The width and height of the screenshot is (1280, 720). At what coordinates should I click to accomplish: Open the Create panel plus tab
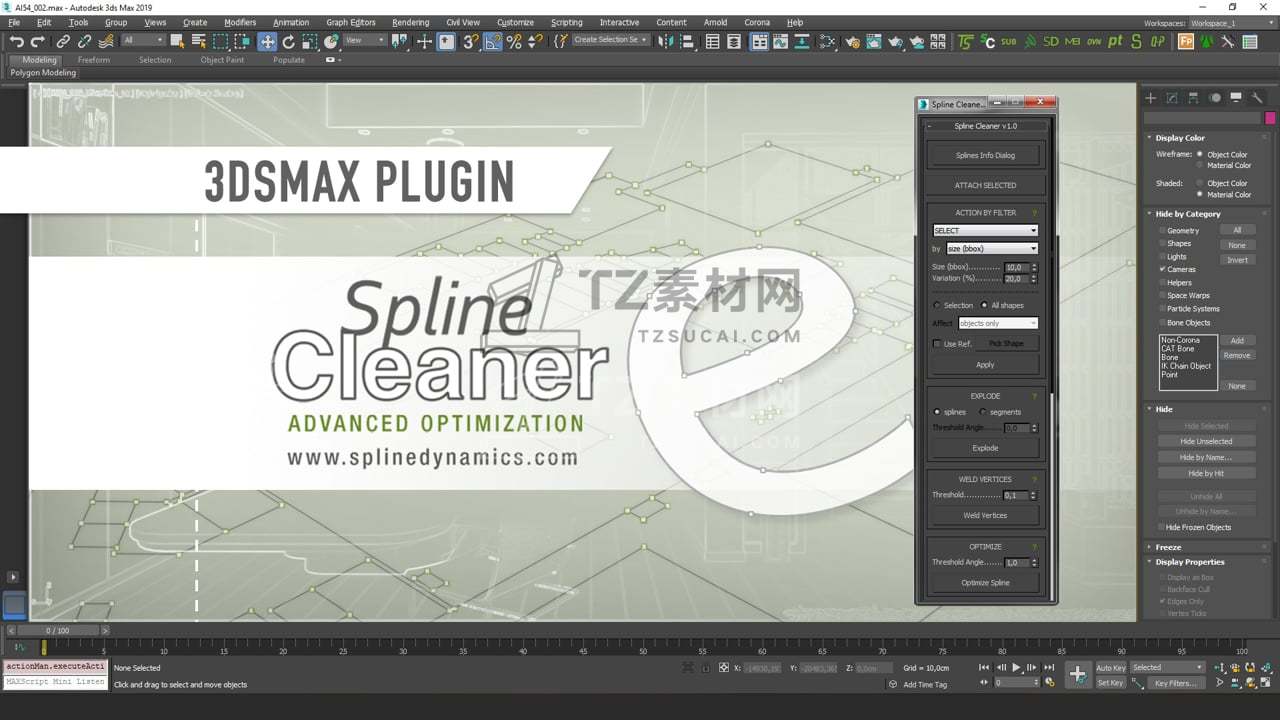[x=1151, y=98]
